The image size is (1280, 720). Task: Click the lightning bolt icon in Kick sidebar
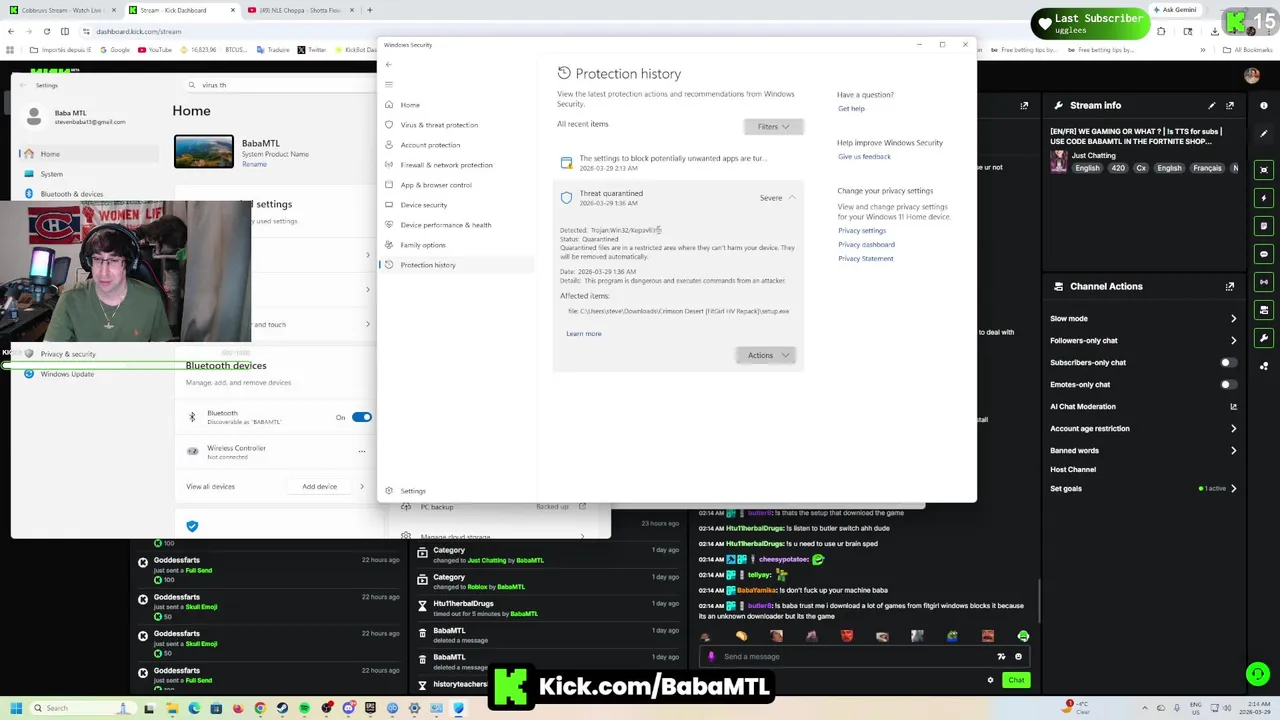coord(1264,198)
